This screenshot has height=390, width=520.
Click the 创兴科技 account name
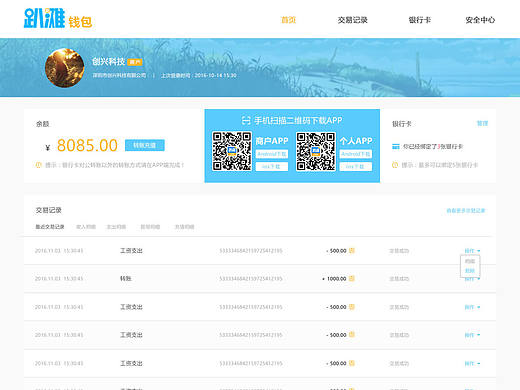109,61
